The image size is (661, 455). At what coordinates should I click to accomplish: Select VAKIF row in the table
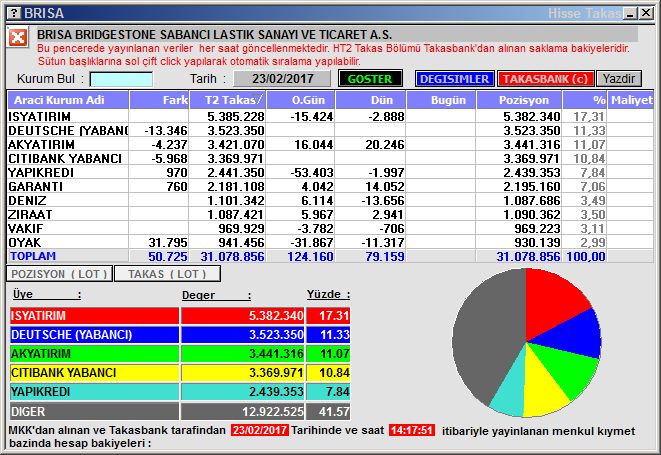pyautogui.click(x=330, y=229)
